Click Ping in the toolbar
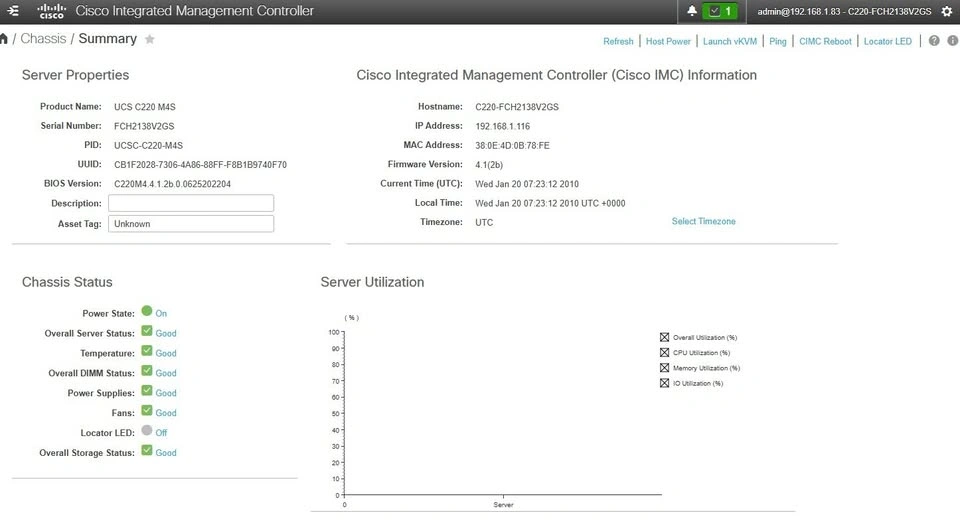This screenshot has height=521, width=960. click(x=778, y=42)
